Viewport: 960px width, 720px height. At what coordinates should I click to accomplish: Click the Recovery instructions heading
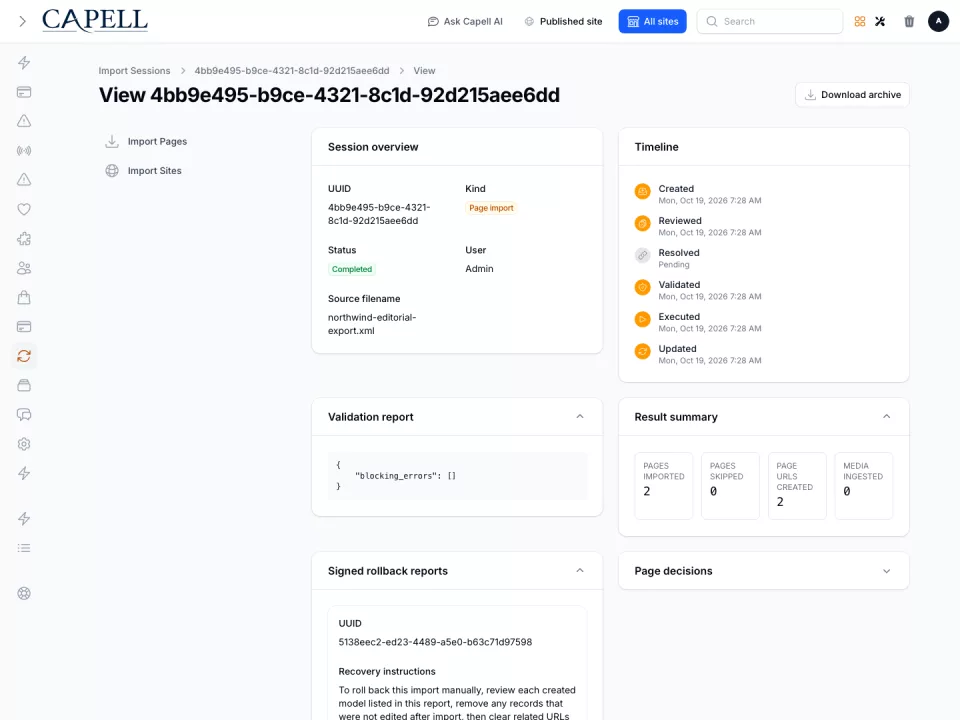pyautogui.click(x=387, y=672)
